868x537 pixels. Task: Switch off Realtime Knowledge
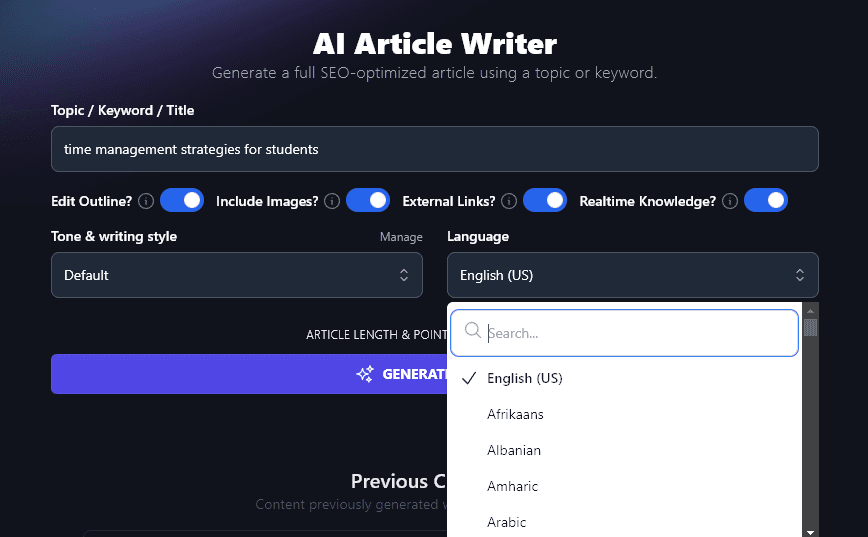(765, 201)
